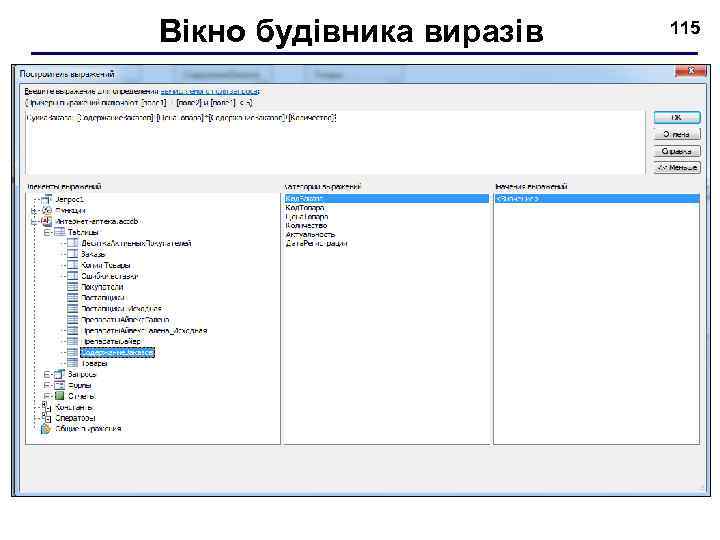Screen dimensions: 720x540
Task: Click the table icon beside Ошибки вставки
Action: tap(73, 276)
